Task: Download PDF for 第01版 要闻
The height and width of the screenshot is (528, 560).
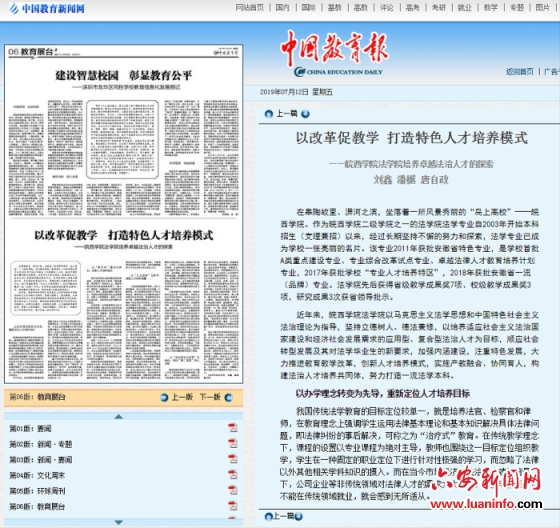Action: (233, 428)
